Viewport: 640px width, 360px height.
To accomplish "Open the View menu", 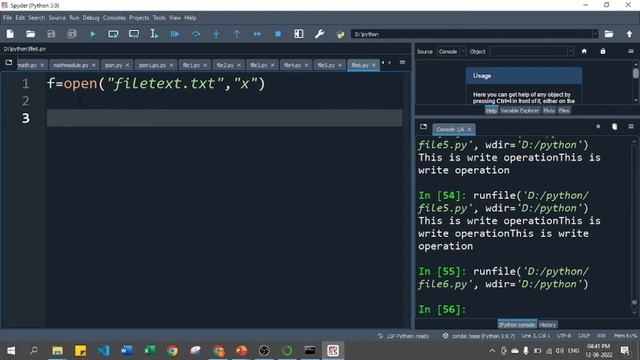I will point(175,18).
